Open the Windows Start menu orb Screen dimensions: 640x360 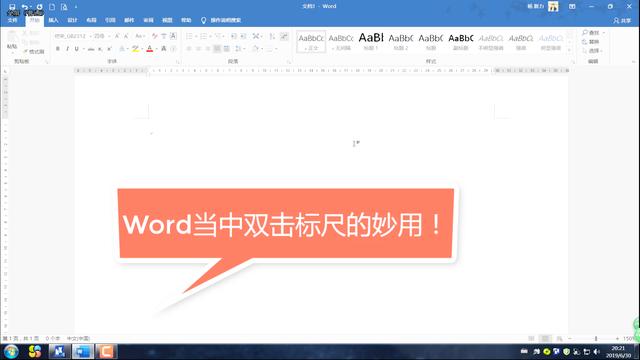tap(11, 351)
